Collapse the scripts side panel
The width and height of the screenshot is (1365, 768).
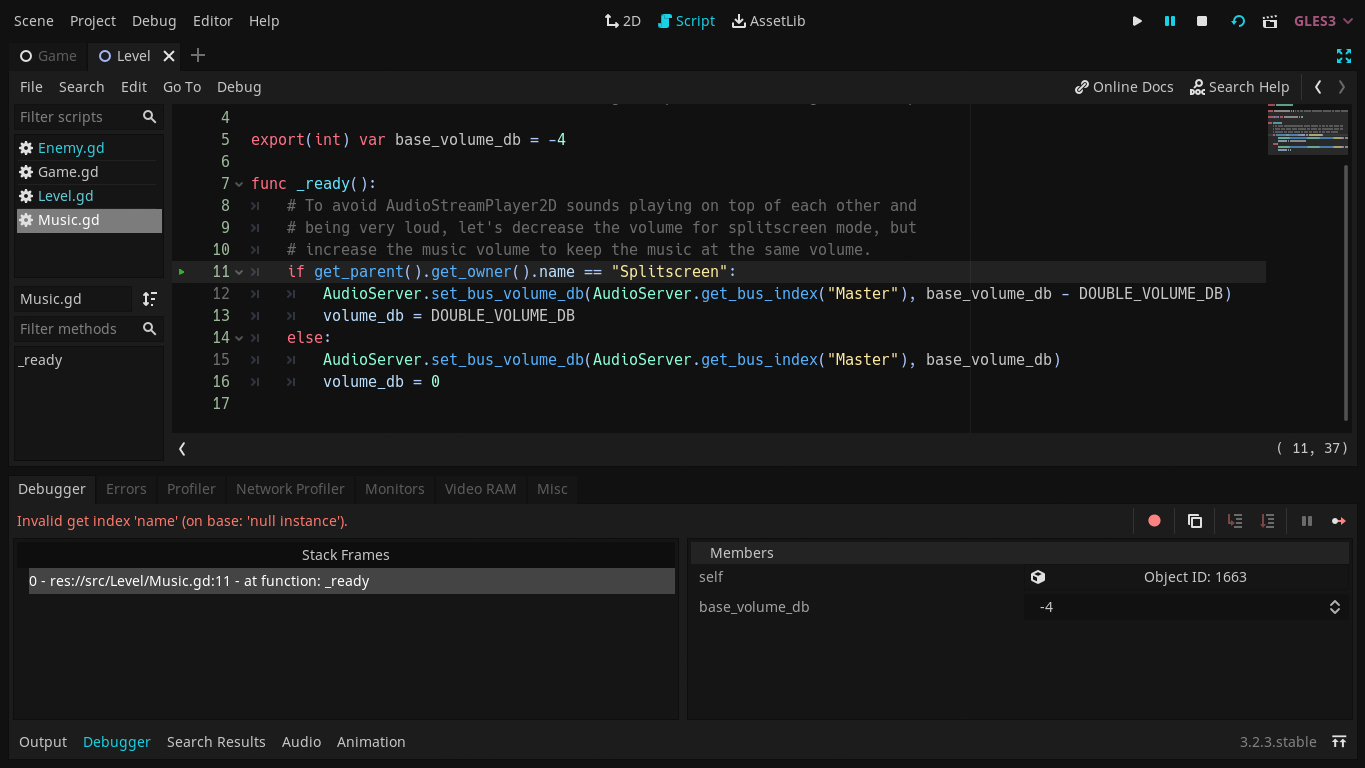click(182, 449)
